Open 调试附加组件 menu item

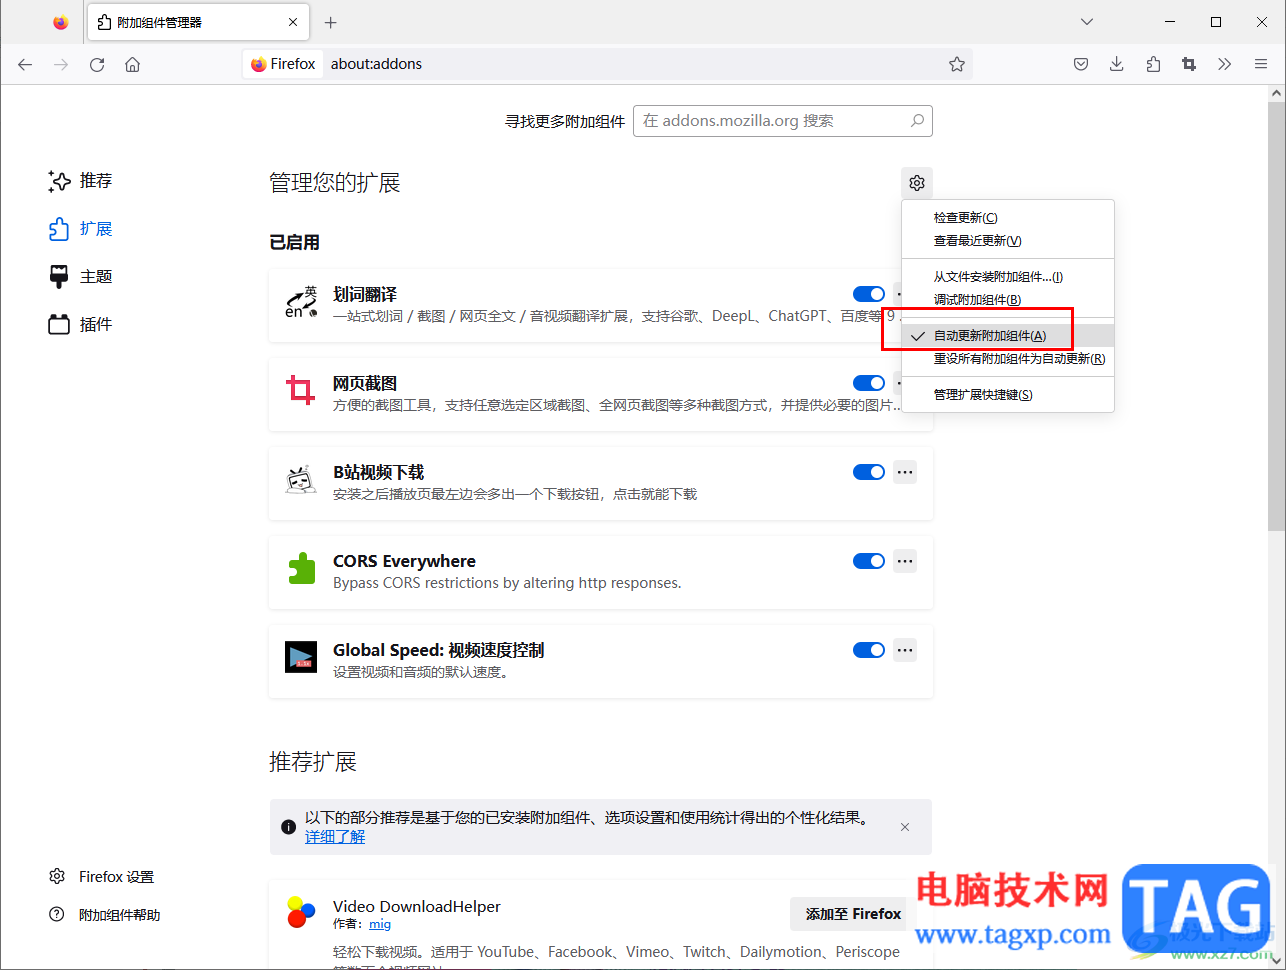point(1008,300)
